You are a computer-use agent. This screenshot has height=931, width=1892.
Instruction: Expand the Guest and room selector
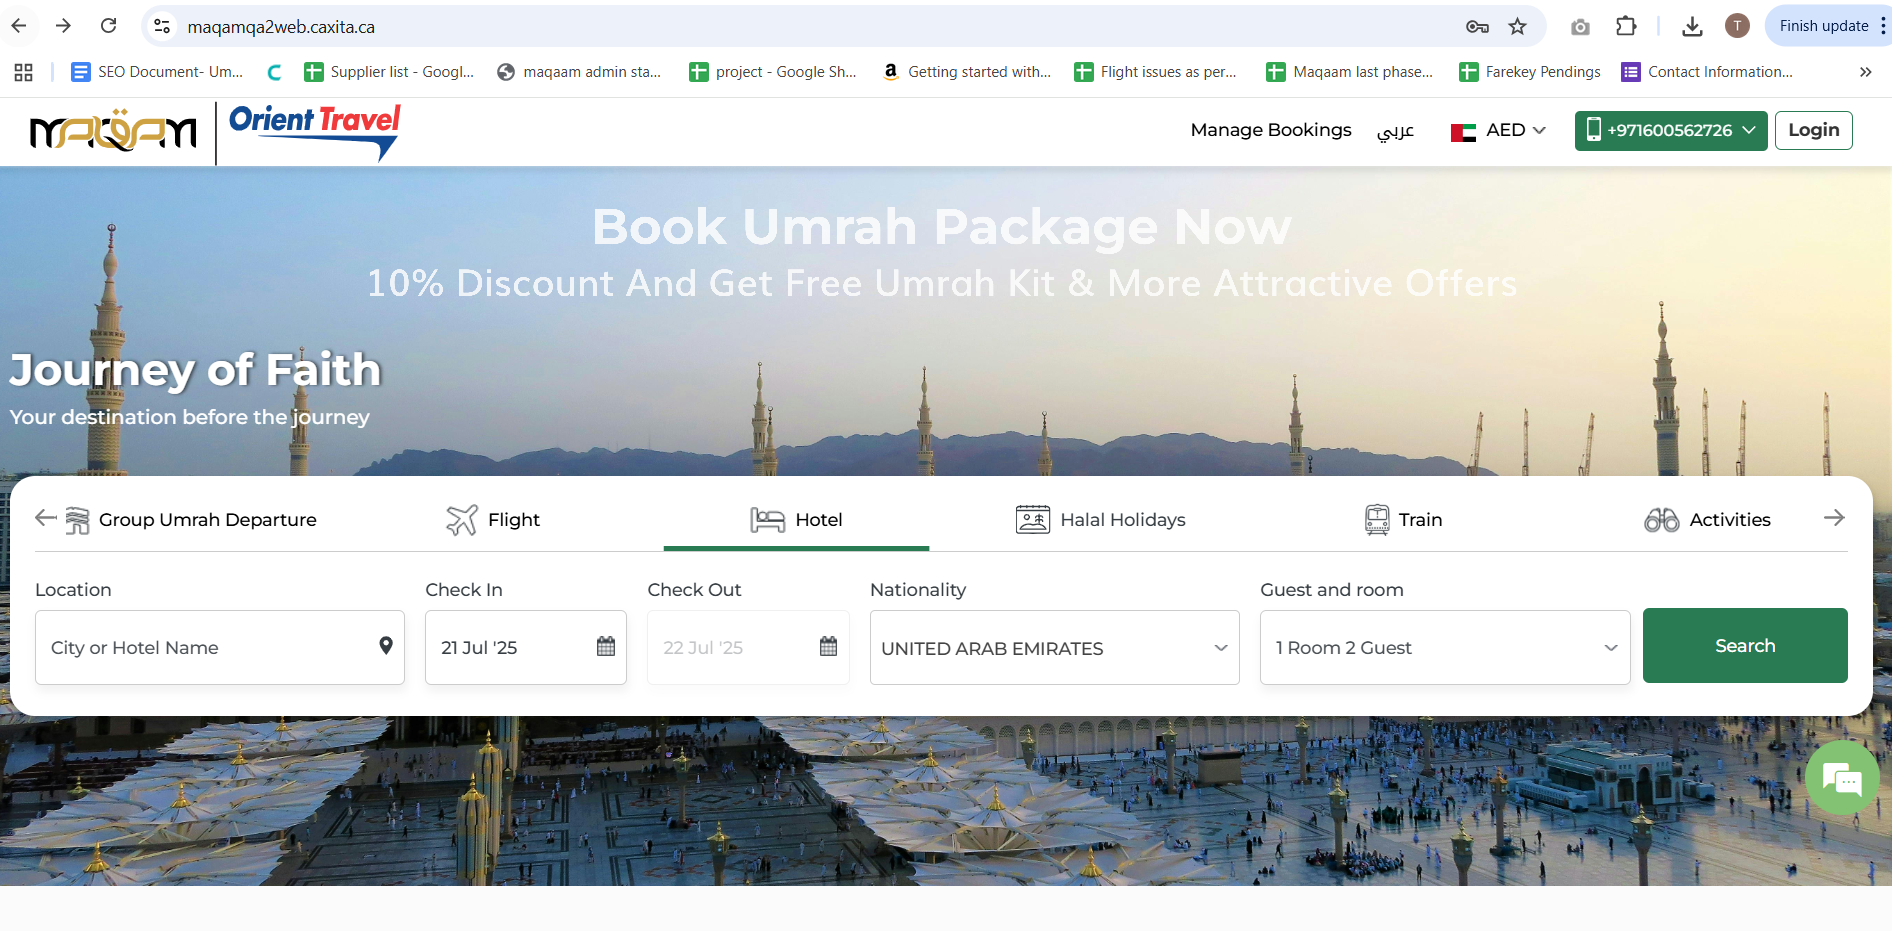point(1444,648)
